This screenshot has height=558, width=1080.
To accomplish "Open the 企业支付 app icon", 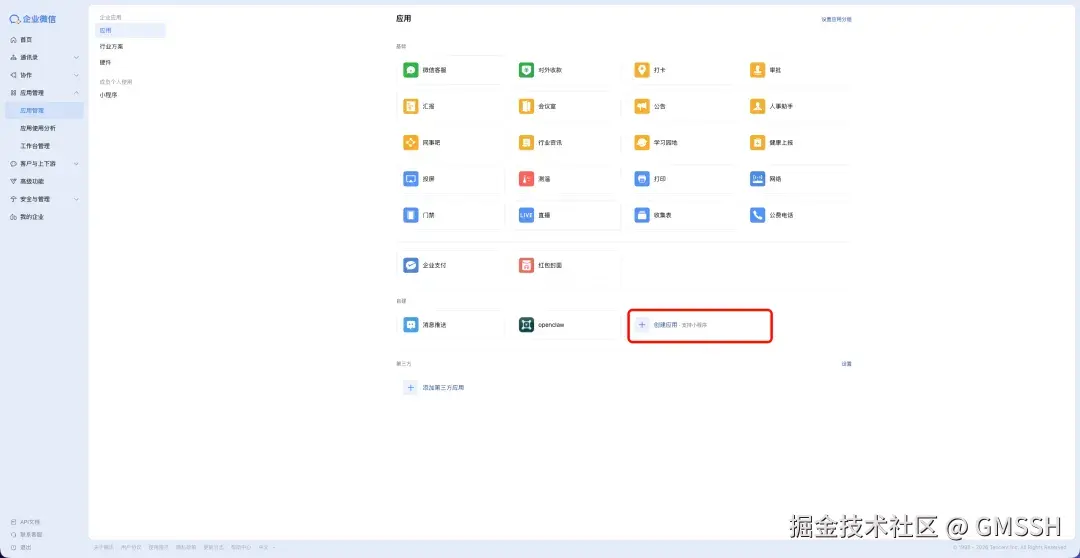I will pos(411,265).
